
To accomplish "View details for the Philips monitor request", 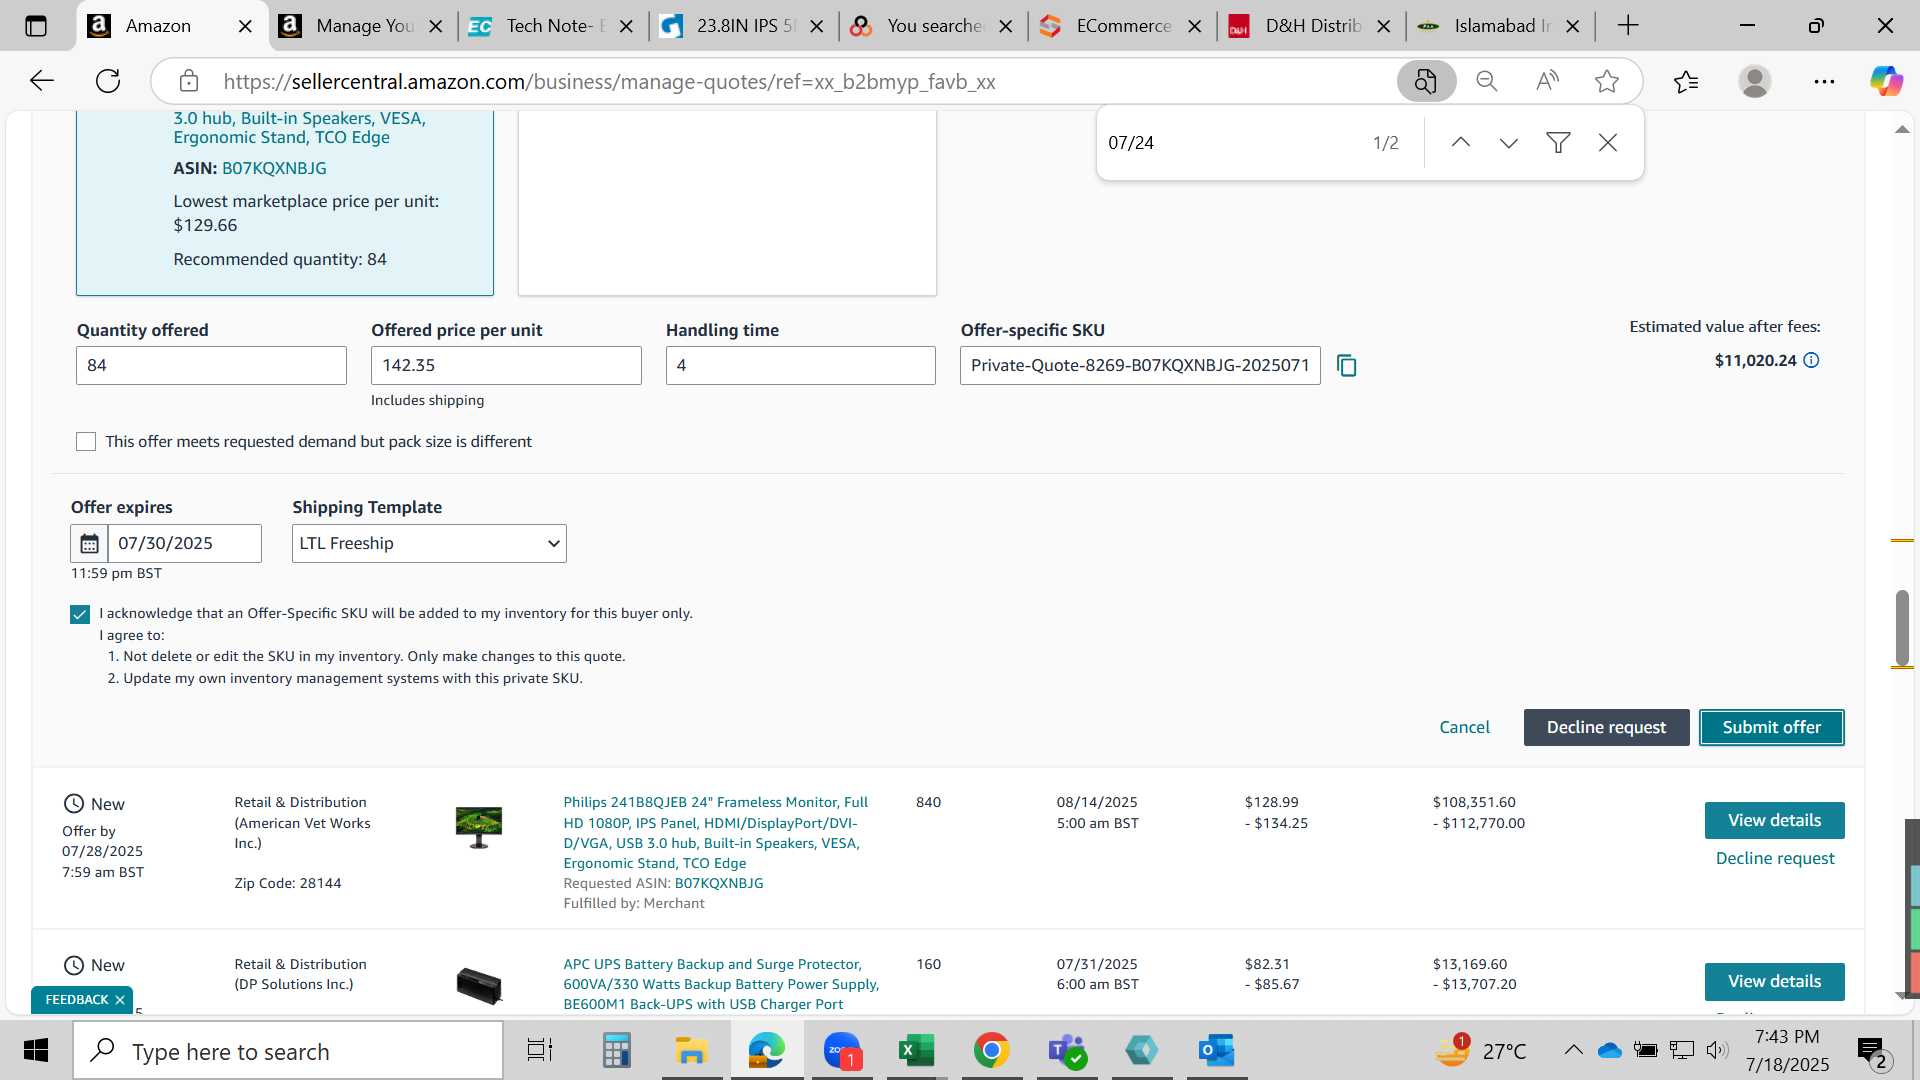I will pos(1774,821).
